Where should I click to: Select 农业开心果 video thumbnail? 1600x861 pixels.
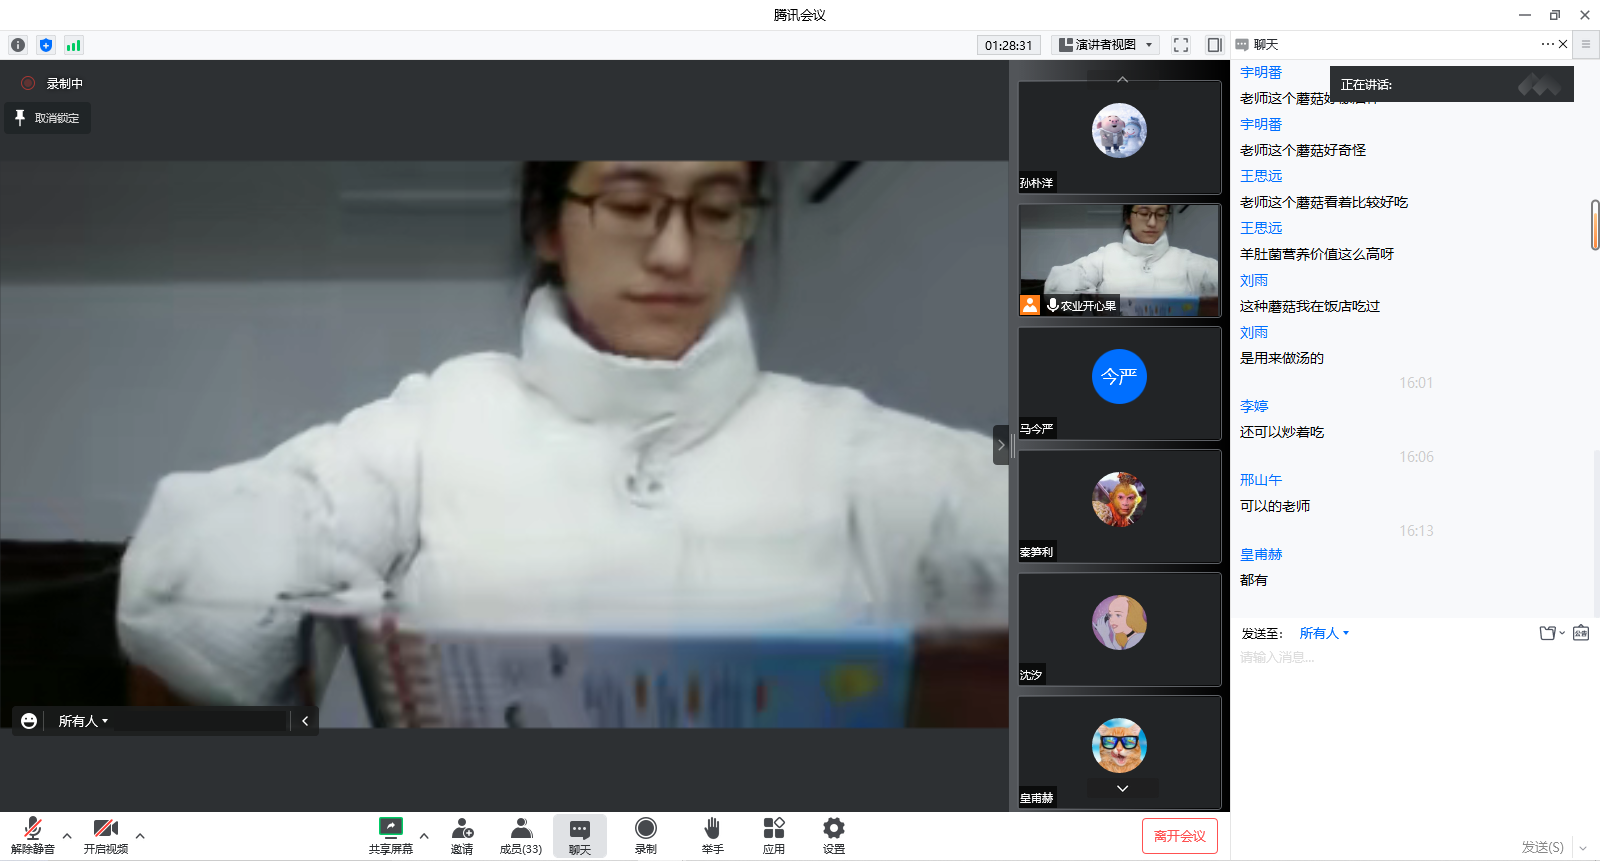(x=1120, y=260)
